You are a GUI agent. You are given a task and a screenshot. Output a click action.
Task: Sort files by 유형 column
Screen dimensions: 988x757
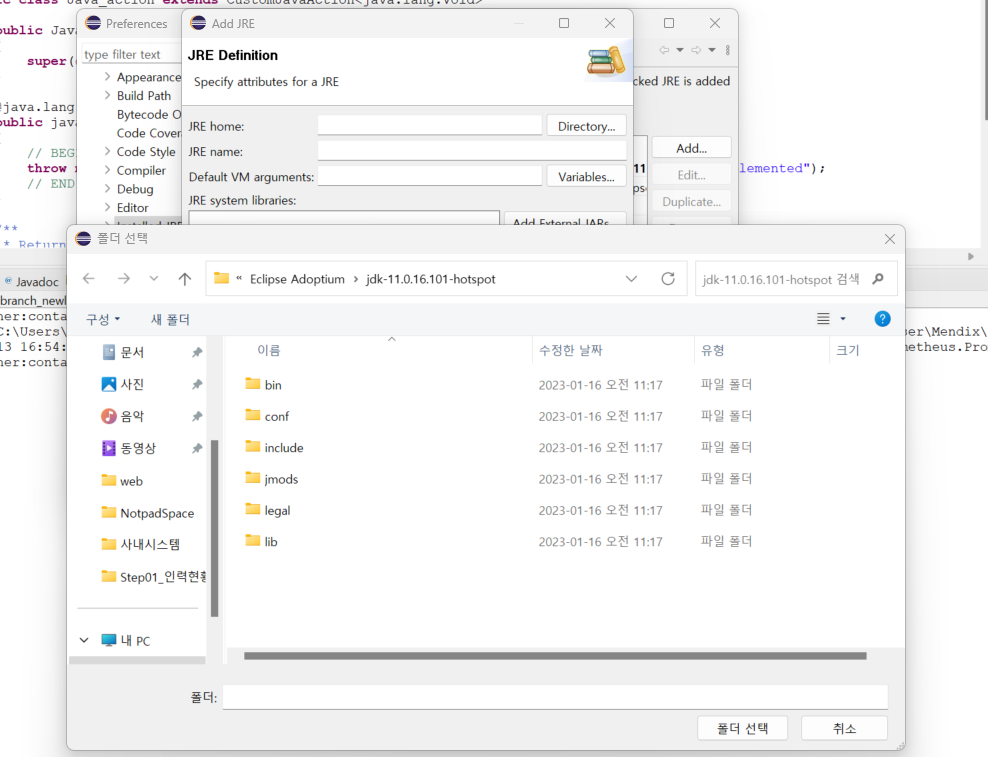(x=713, y=350)
